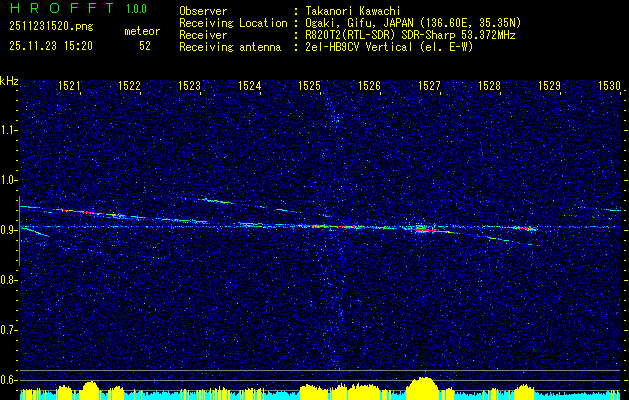Screen dimensions: 629x400
Task: Click the date stamp 25.11.23 15:20
Action: (x=51, y=46)
